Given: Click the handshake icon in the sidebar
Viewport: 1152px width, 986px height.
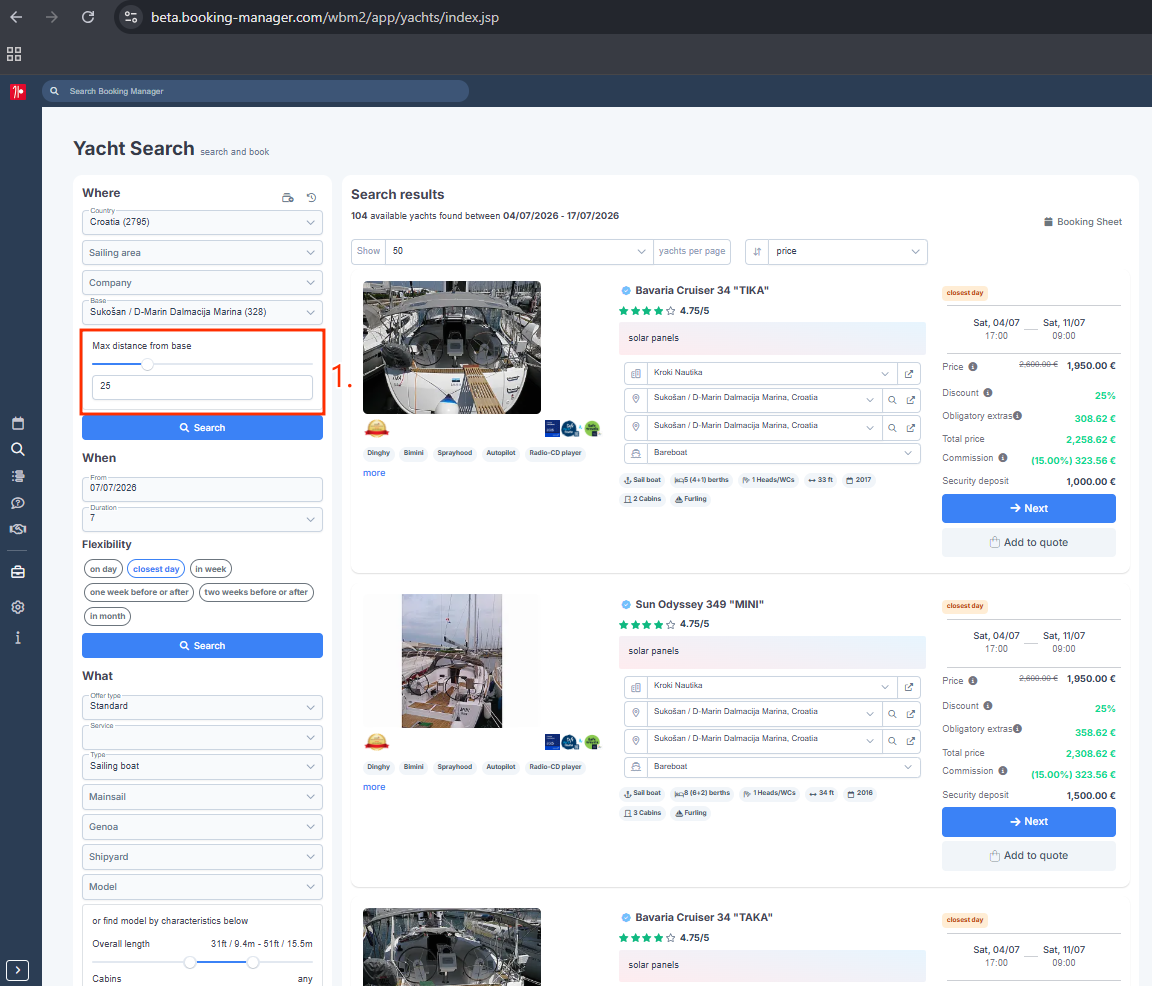Looking at the screenshot, I should point(17,529).
